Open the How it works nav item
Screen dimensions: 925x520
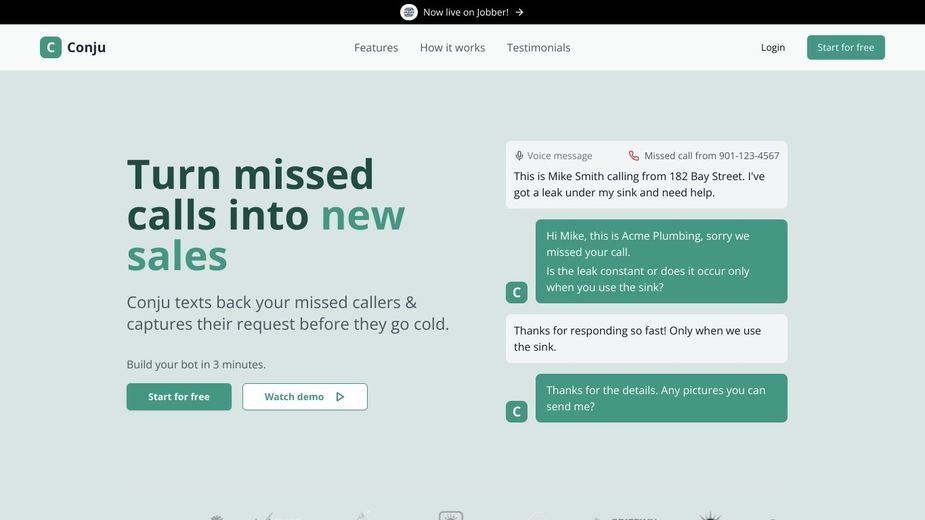coord(452,47)
